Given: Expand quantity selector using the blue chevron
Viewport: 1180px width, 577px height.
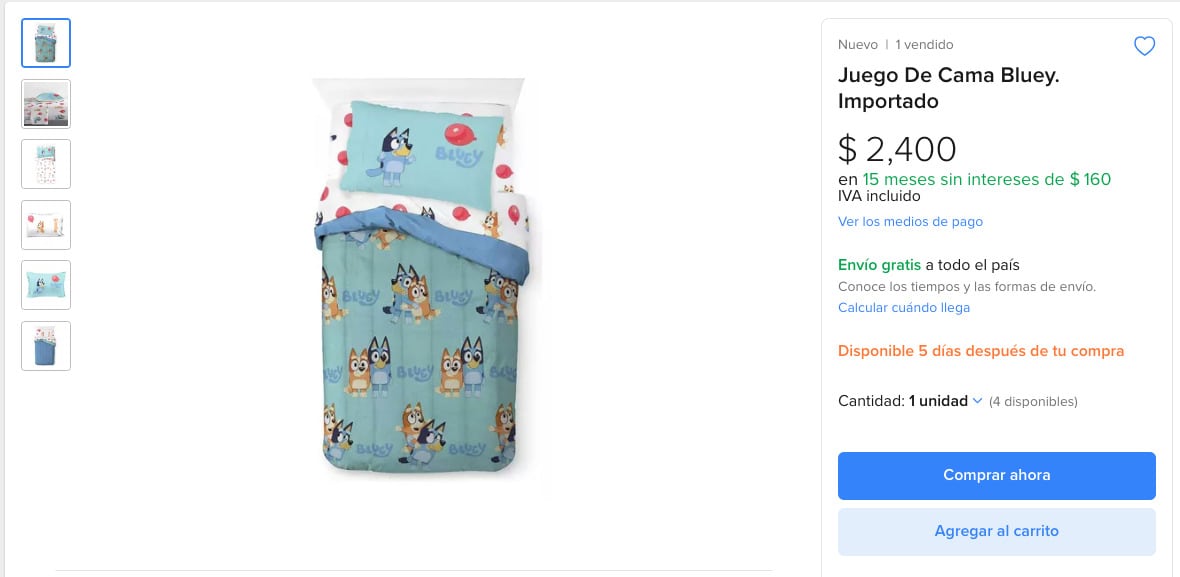Looking at the screenshot, I should coord(977,401).
